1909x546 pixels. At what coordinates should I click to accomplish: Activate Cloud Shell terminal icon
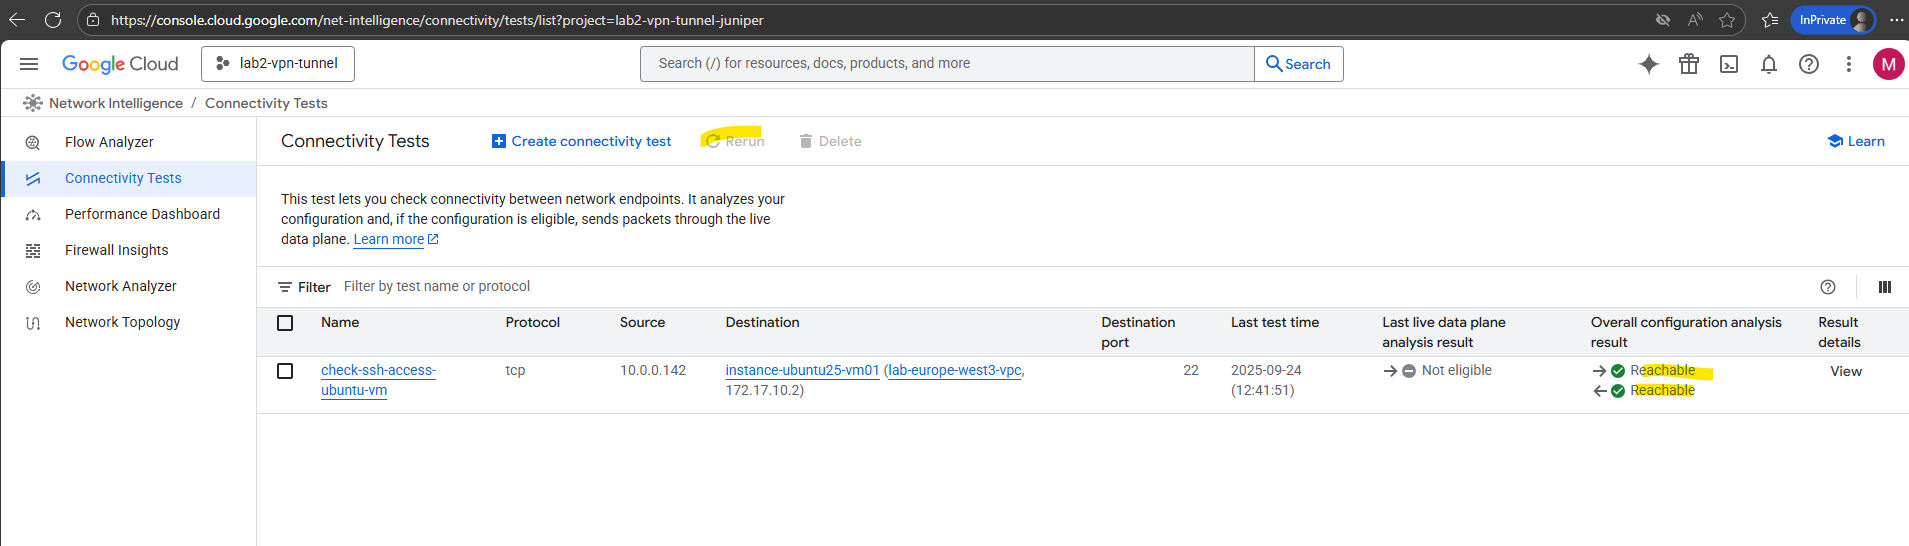click(1729, 64)
